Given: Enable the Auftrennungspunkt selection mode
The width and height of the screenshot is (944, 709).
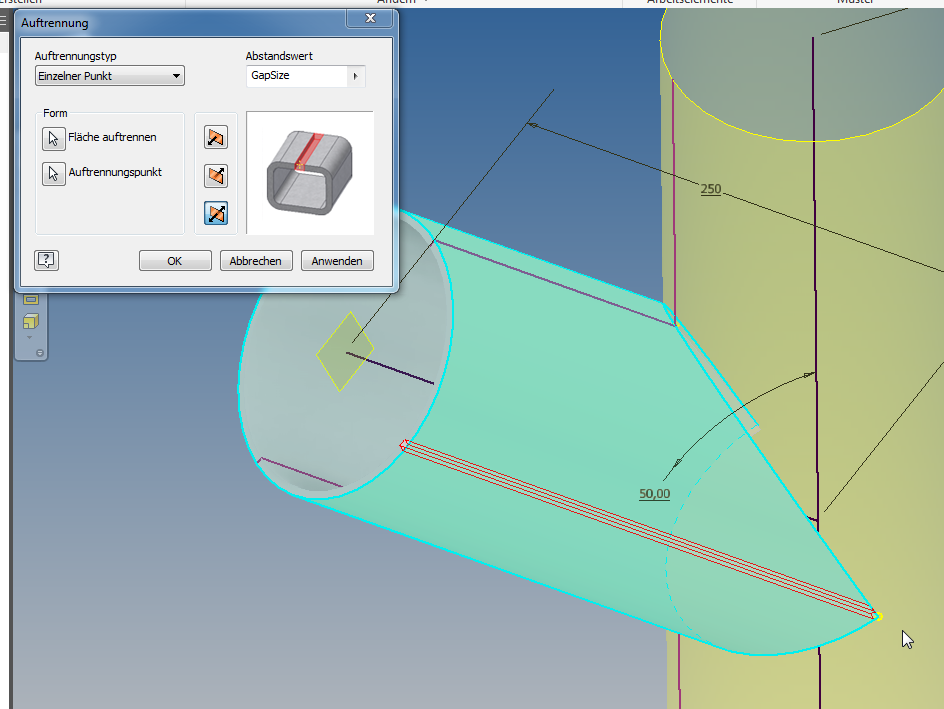Looking at the screenshot, I should (x=55, y=174).
